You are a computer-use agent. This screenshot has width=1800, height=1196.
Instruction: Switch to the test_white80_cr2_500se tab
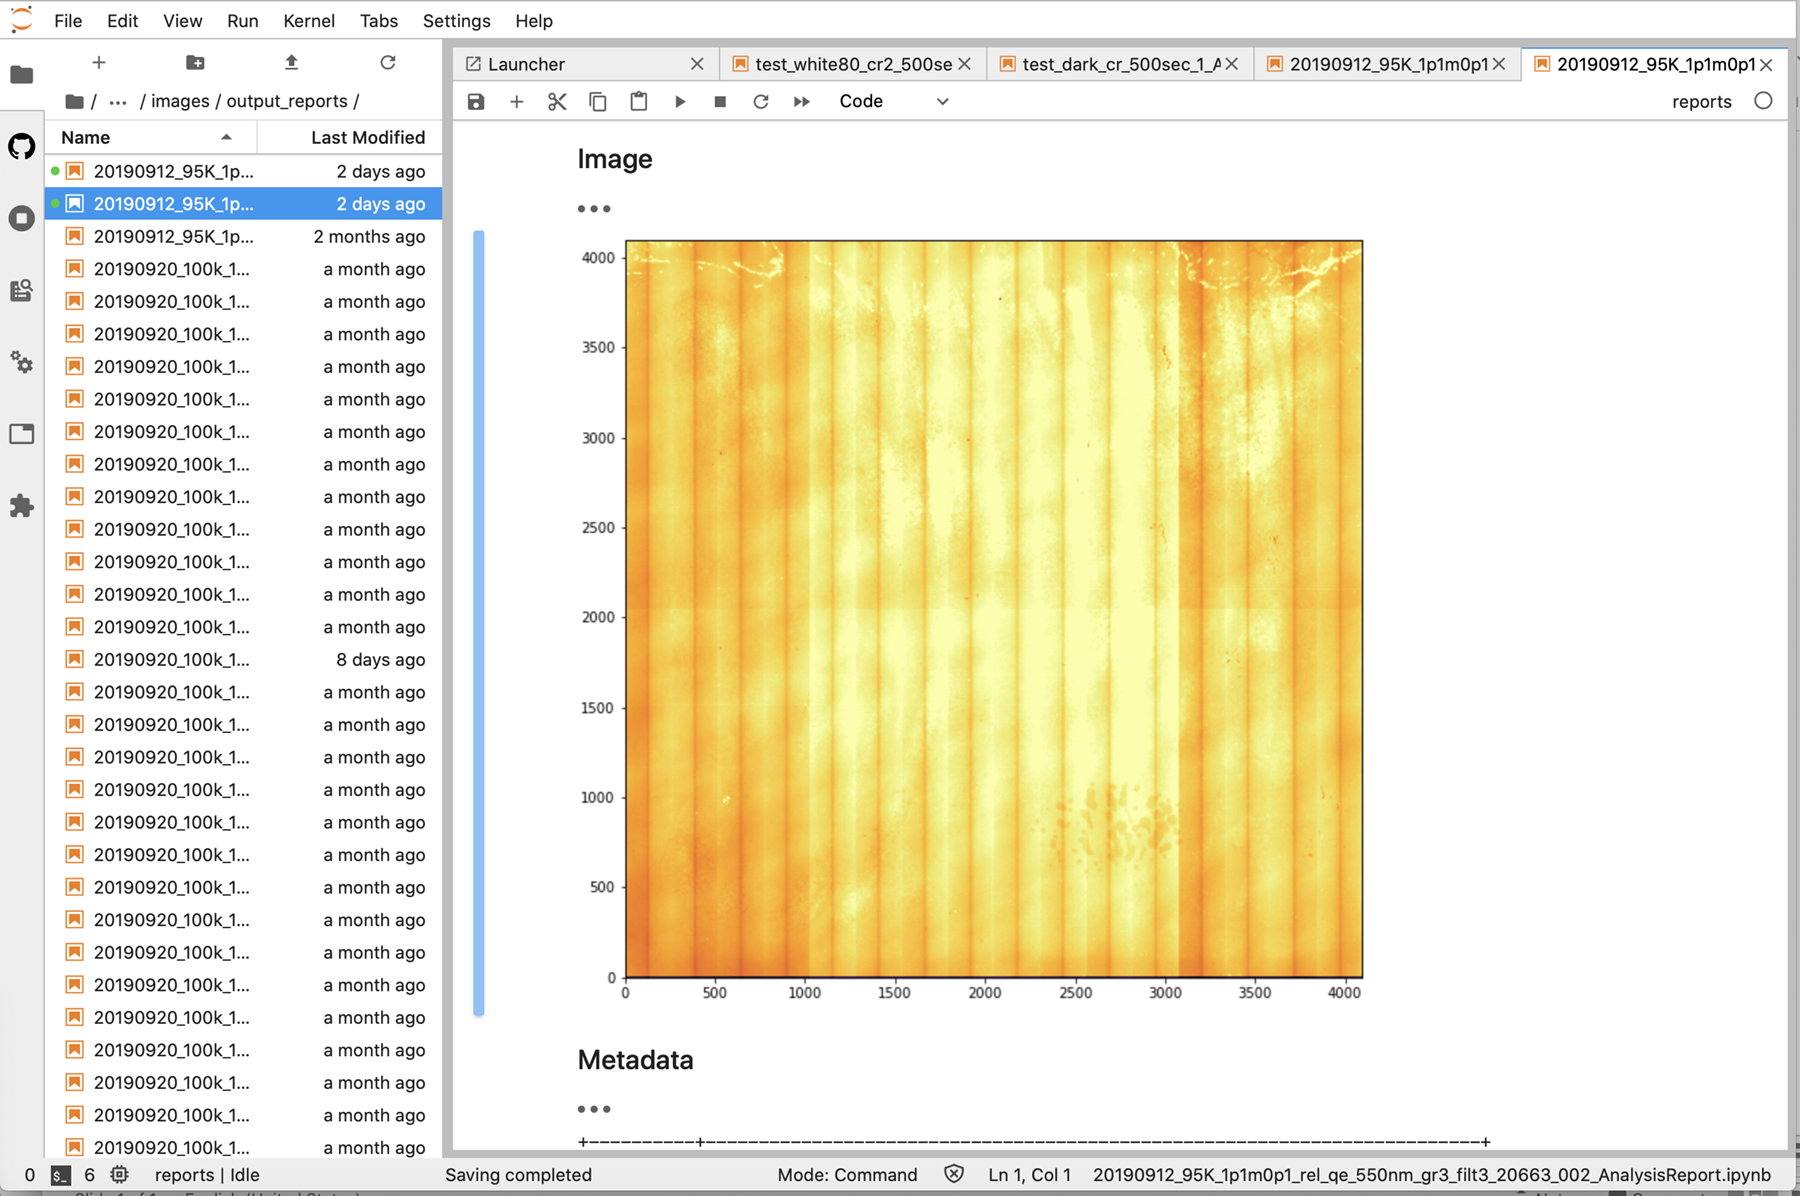tap(852, 64)
